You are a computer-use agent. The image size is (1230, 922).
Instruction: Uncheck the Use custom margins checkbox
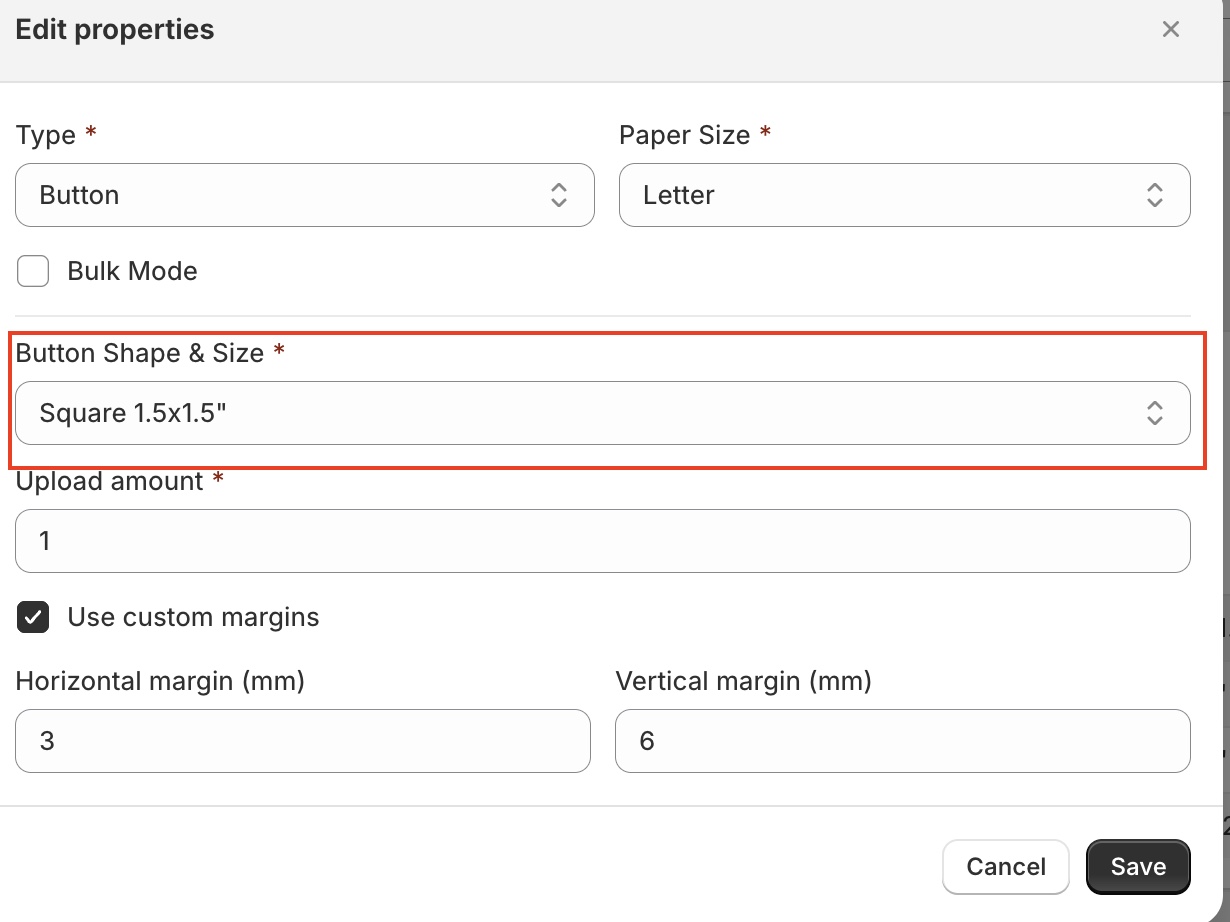pyautogui.click(x=33, y=617)
